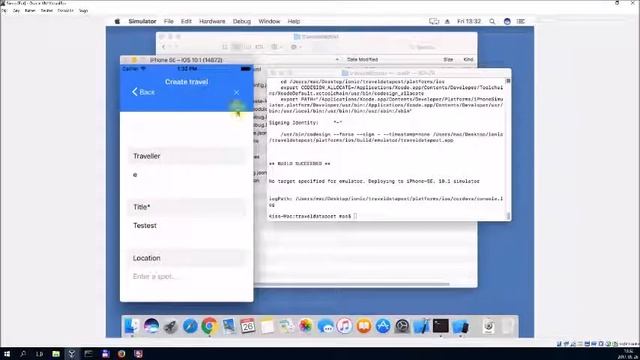
Task: Open the VirtualBox File menu at top left
Action: pos(4,11)
